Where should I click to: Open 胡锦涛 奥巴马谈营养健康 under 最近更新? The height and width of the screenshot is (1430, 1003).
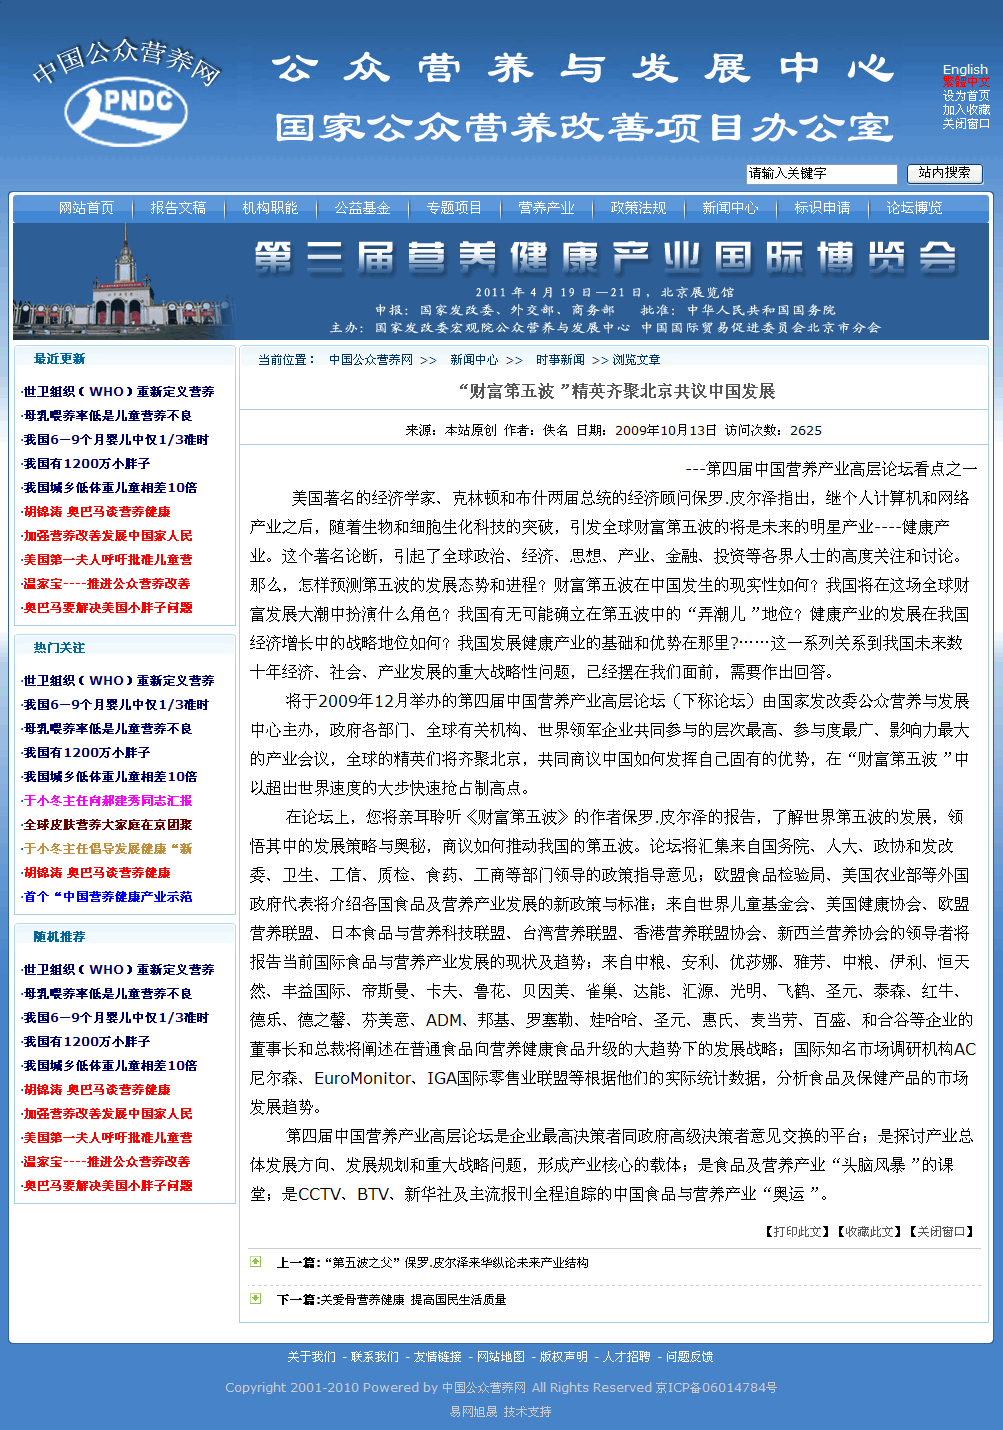[96, 512]
